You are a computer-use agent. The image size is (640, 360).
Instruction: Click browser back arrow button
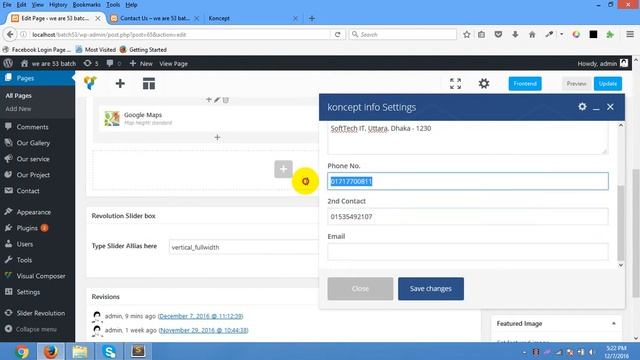tap(10, 34)
